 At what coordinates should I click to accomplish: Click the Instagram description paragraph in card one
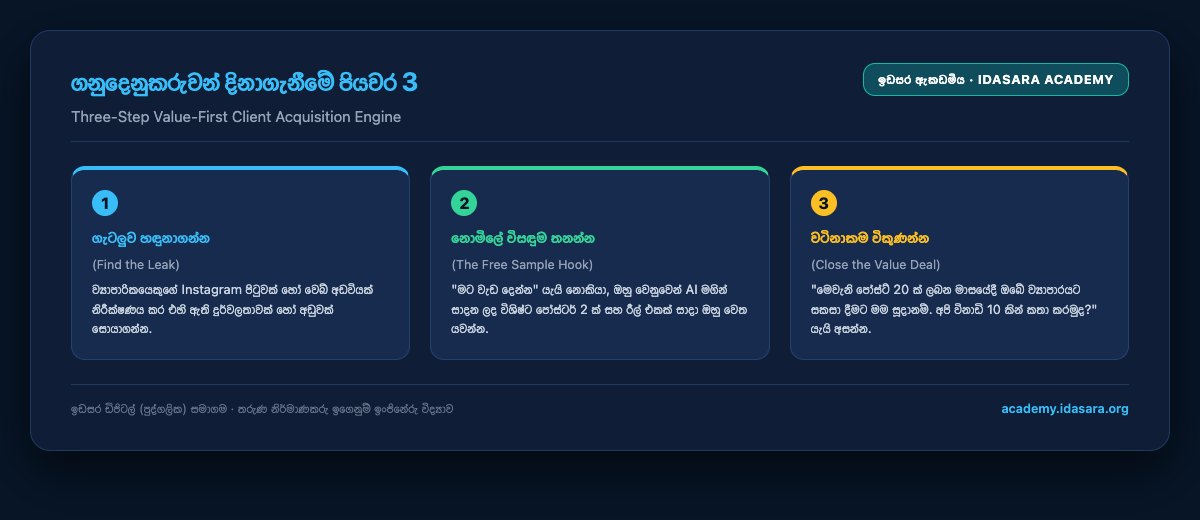pos(240,308)
